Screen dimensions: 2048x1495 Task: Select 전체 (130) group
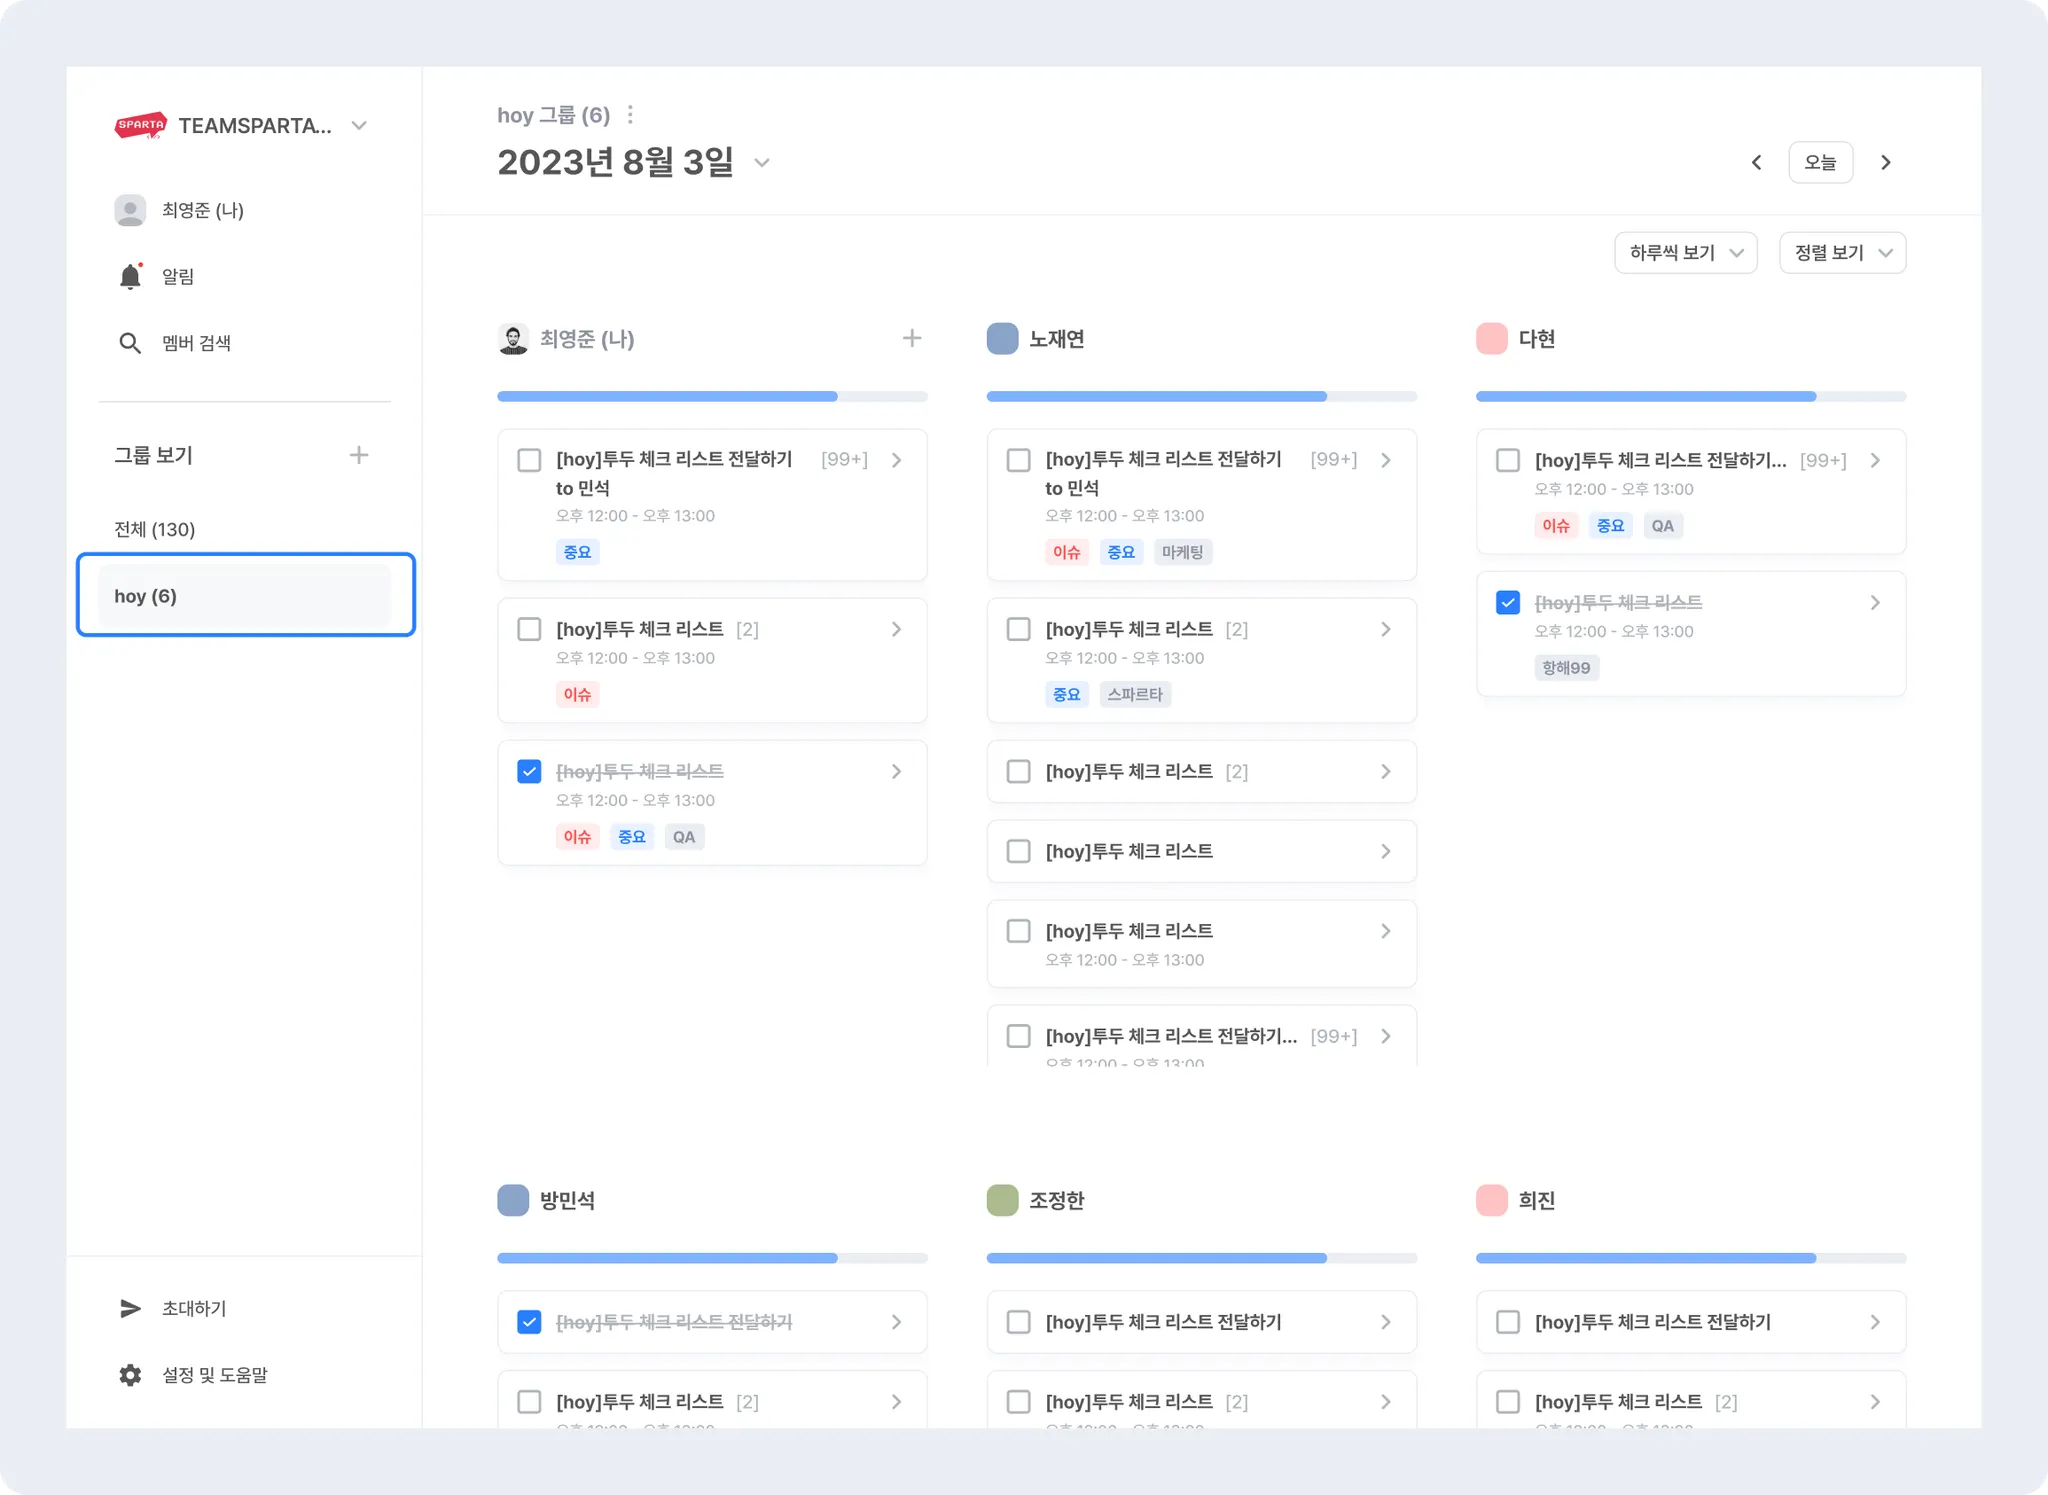pos(155,529)
